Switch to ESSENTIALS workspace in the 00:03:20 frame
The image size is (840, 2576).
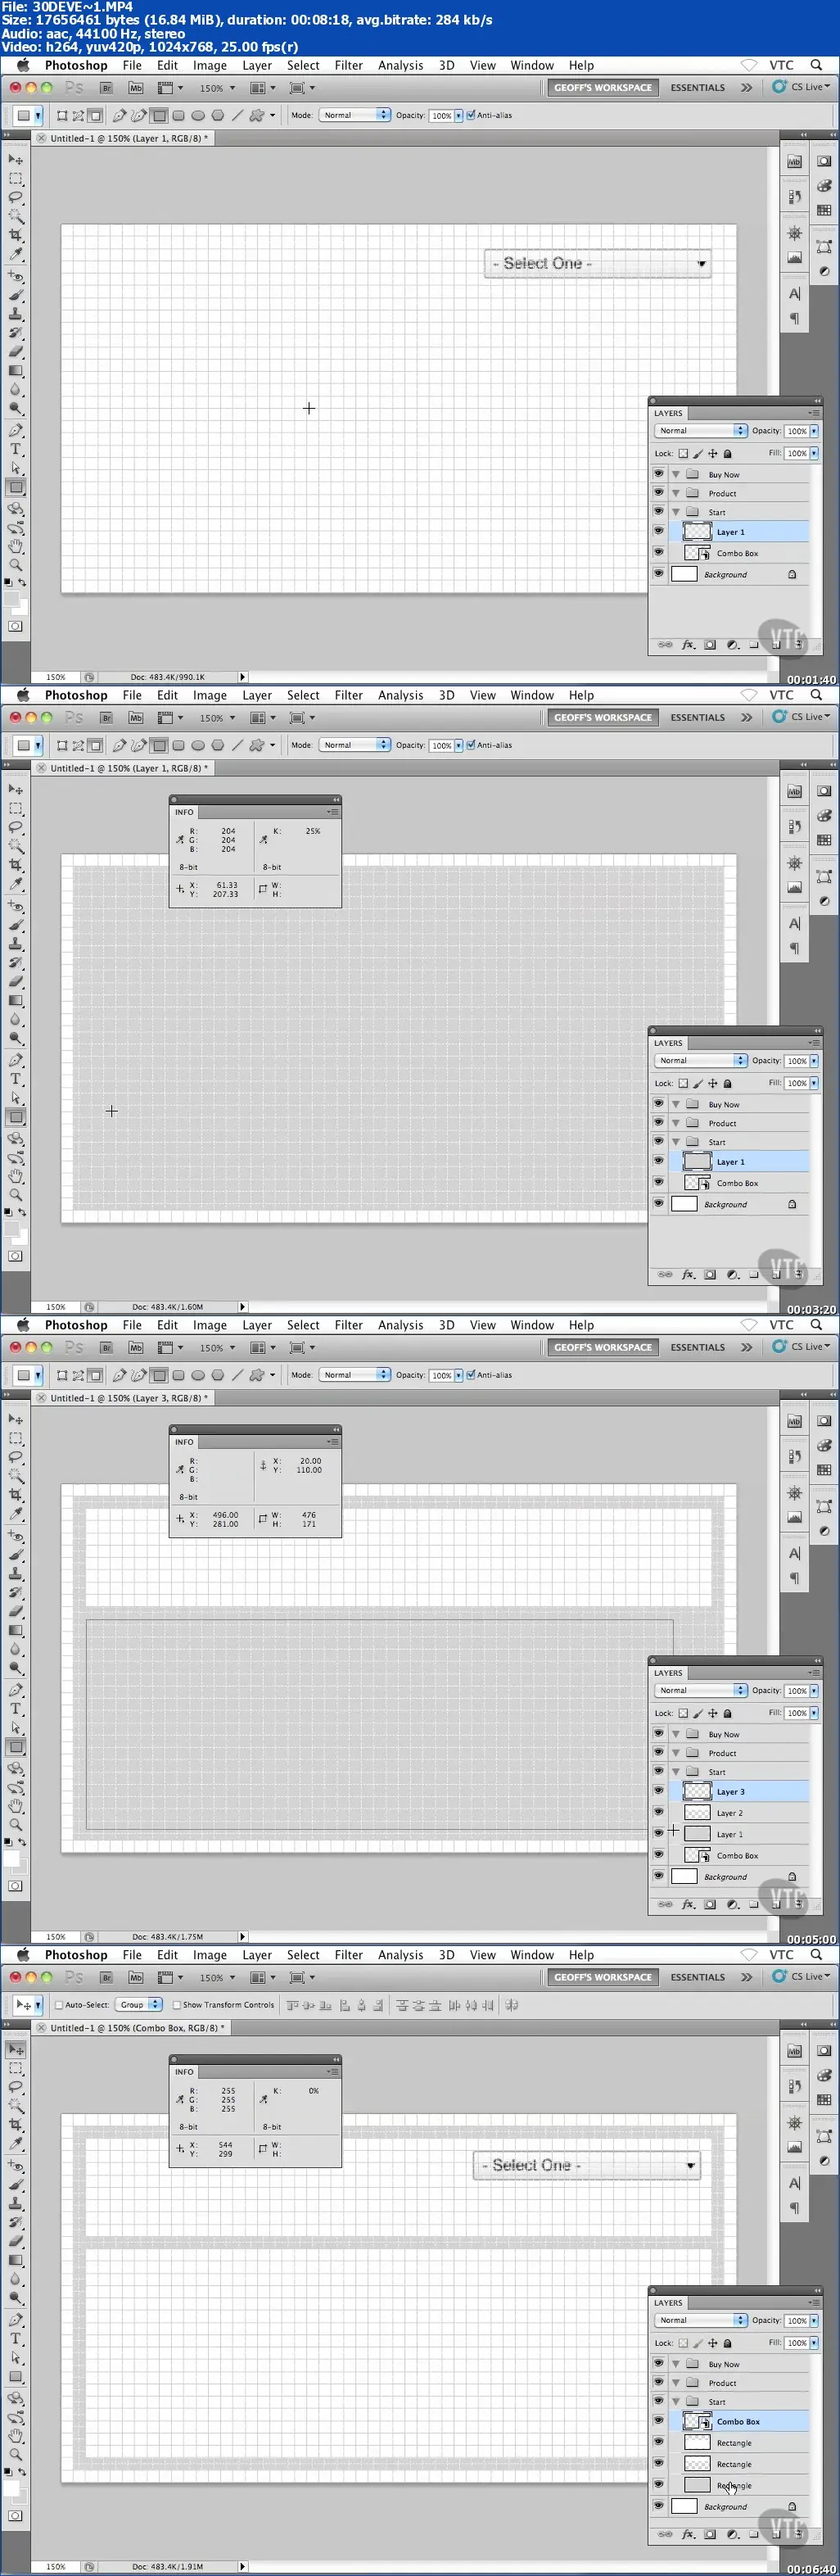point(697,718)
